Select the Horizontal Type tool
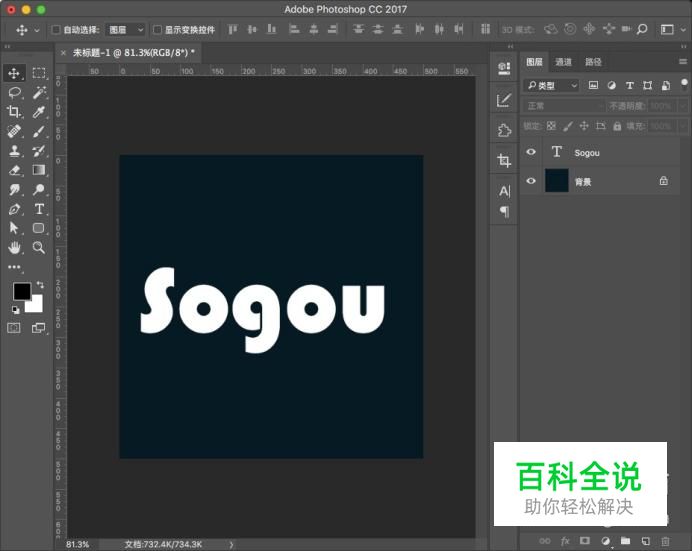The width and height of the screenshot is (692, 551). pos(39,209)
